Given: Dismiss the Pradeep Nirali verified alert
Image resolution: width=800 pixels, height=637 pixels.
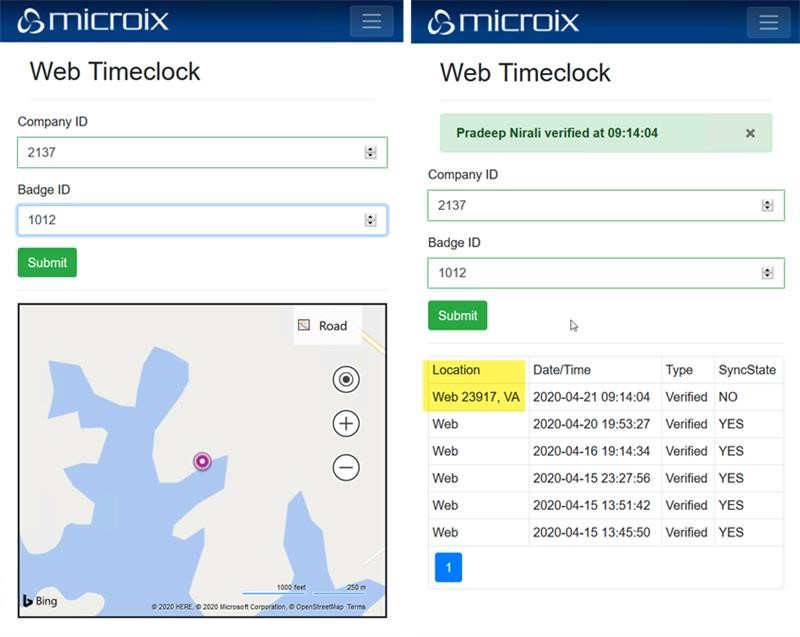Looking at the screenshot, I should click(x=750, y=133).
